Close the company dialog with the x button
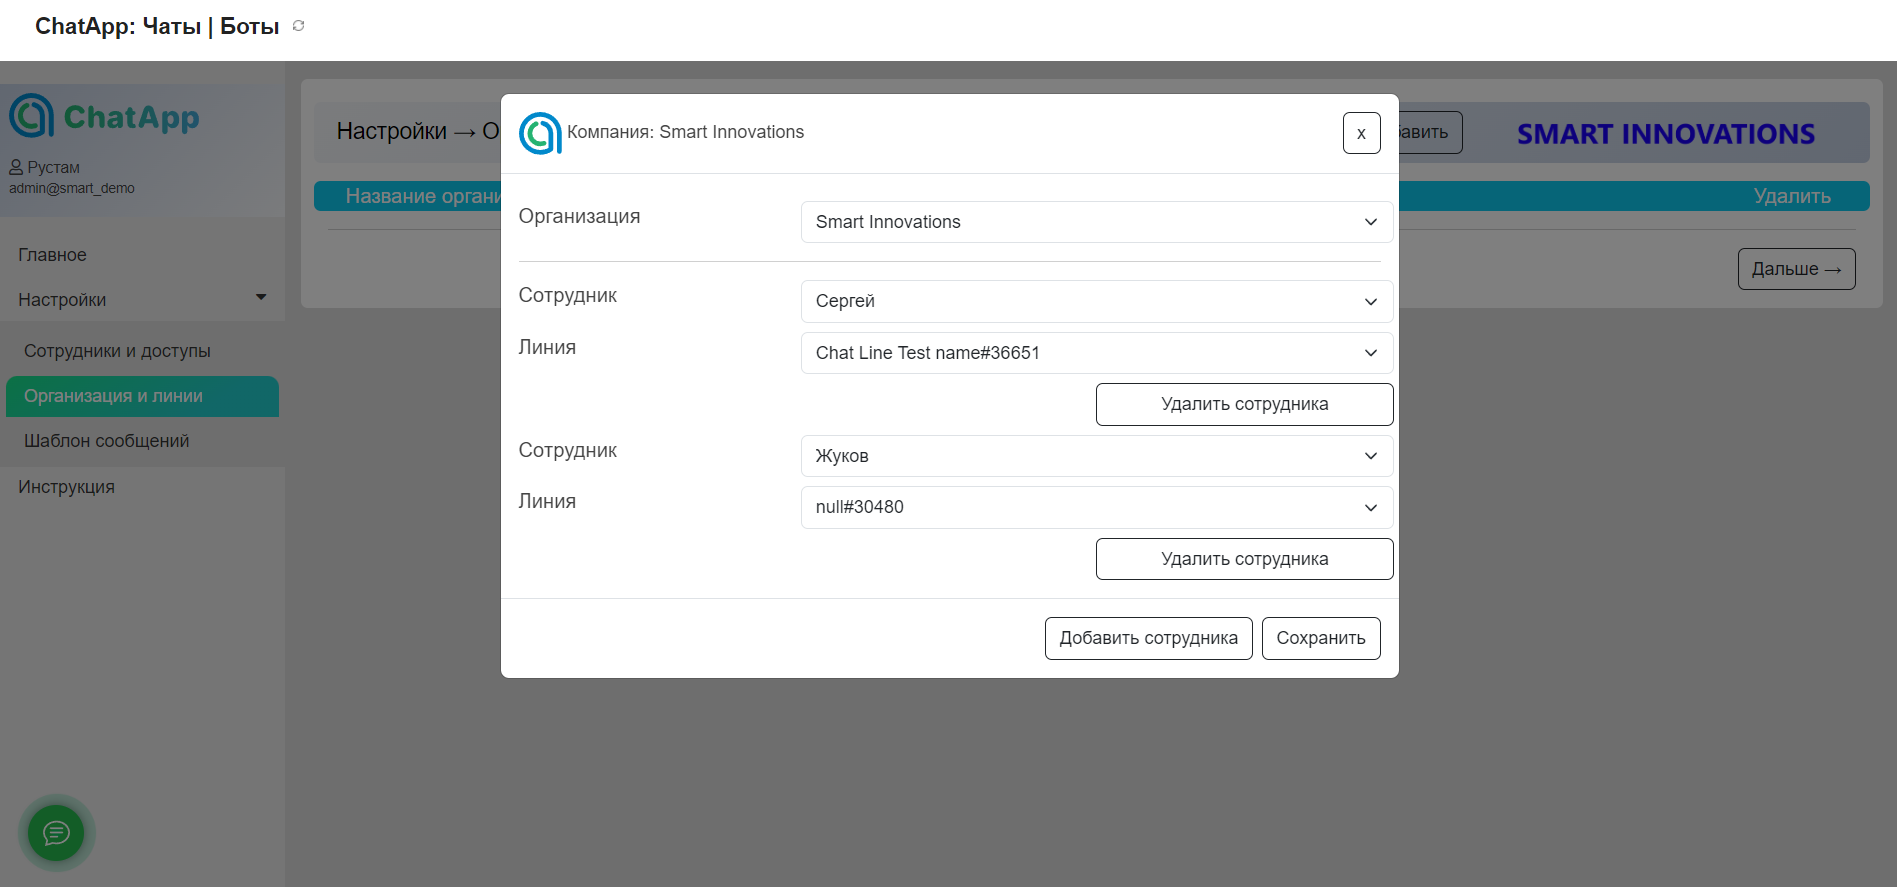Viewport: 1897px width, 887px height. pos(1361,133)
